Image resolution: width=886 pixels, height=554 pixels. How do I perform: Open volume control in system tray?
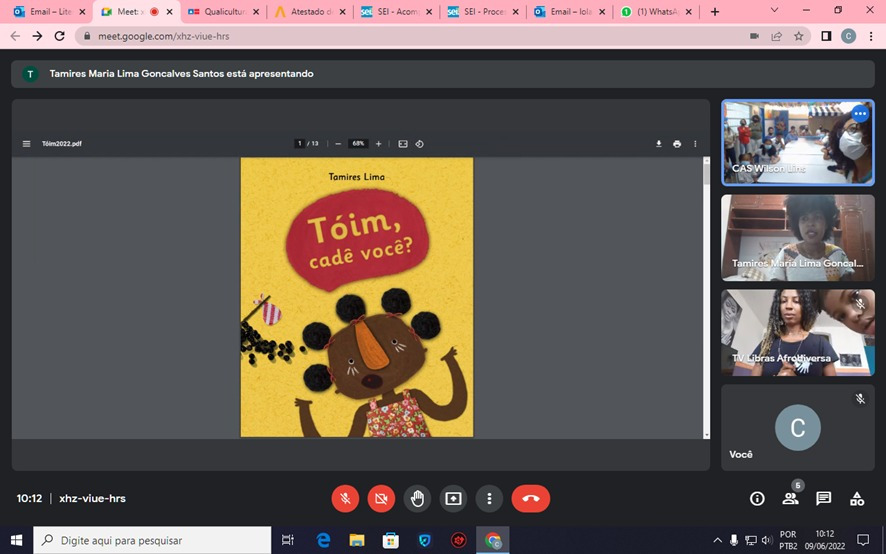767,540
